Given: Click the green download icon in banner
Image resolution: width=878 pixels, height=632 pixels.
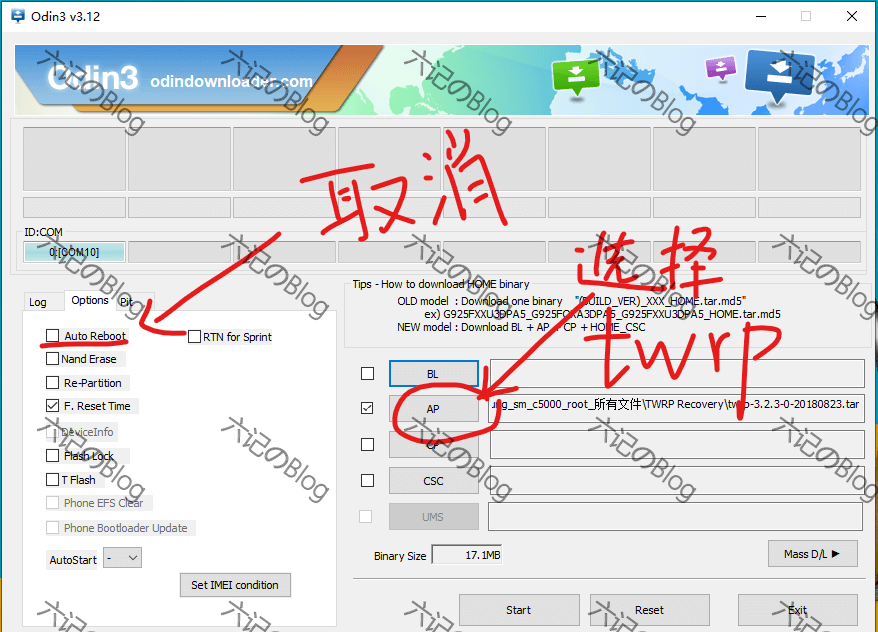Looking at the screenshot, I should tap(576, 78).
